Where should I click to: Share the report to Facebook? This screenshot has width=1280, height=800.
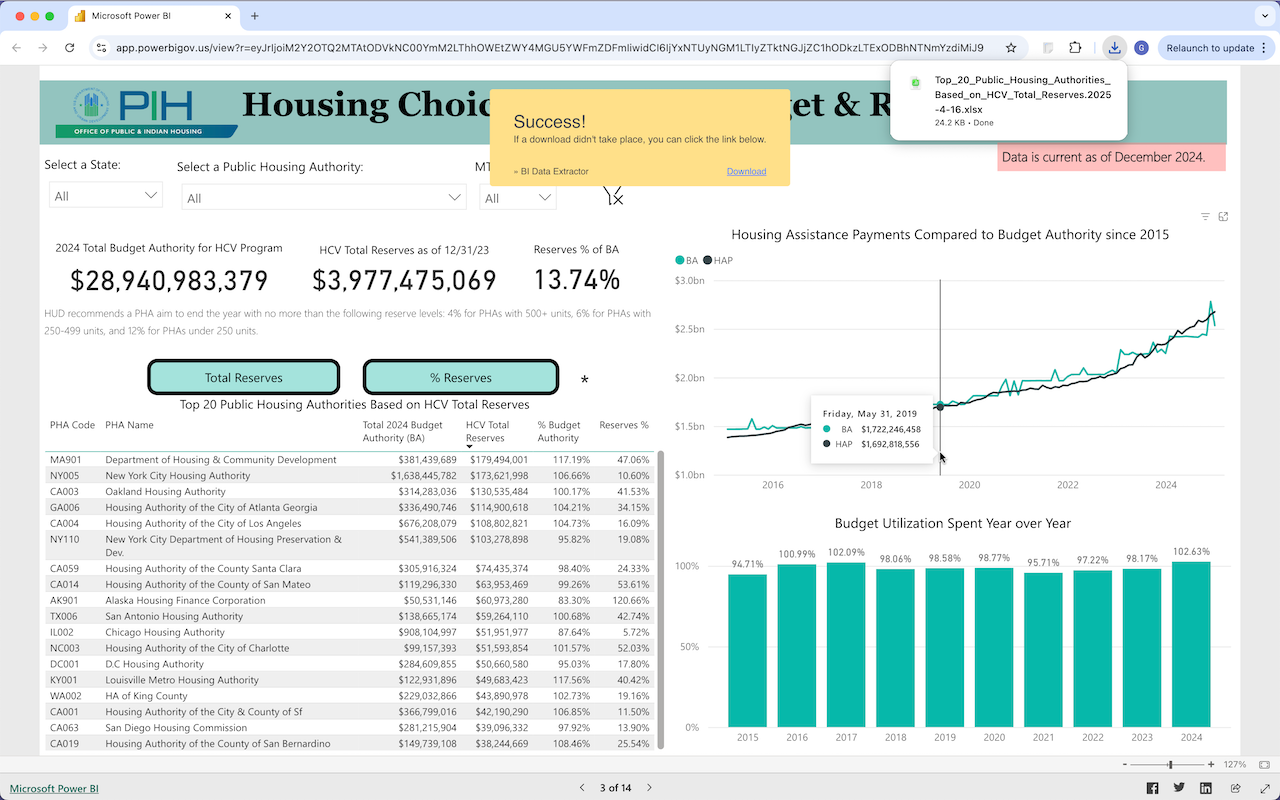point(1152,788)
